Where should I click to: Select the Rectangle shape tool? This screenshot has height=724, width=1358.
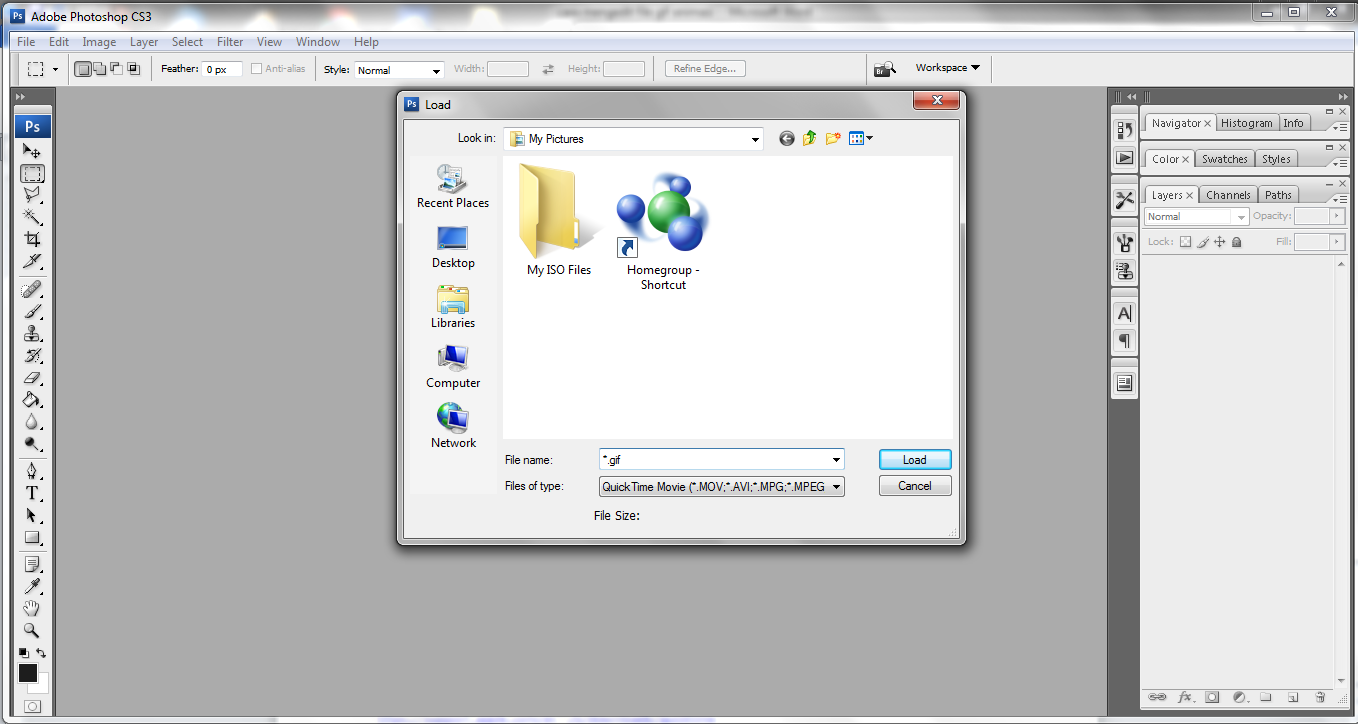(x=32, y=537)
